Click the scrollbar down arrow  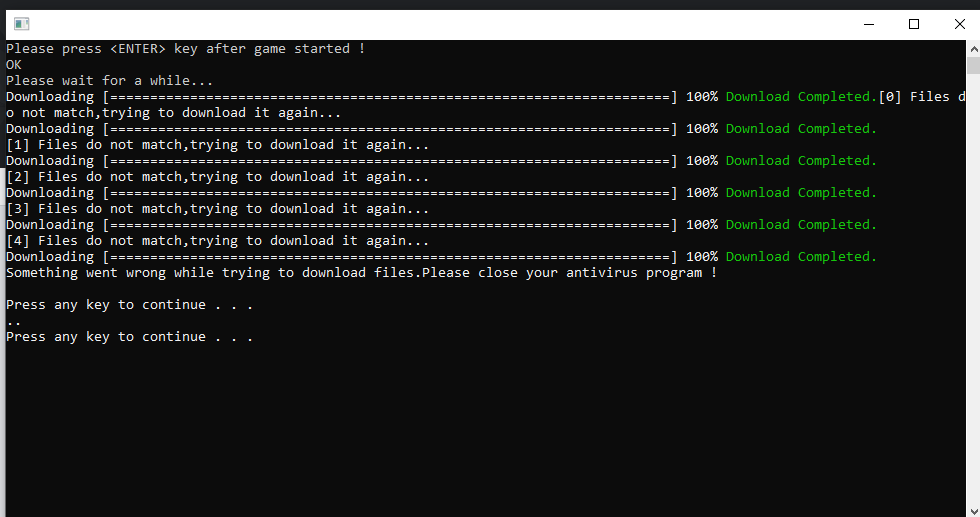[x=973, y=511]
